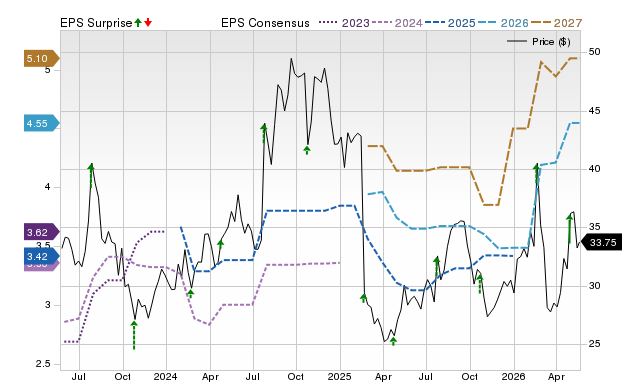Click the 45 label on the price axis
Screen dimensions: 640x382
click(x=594, y=111)
